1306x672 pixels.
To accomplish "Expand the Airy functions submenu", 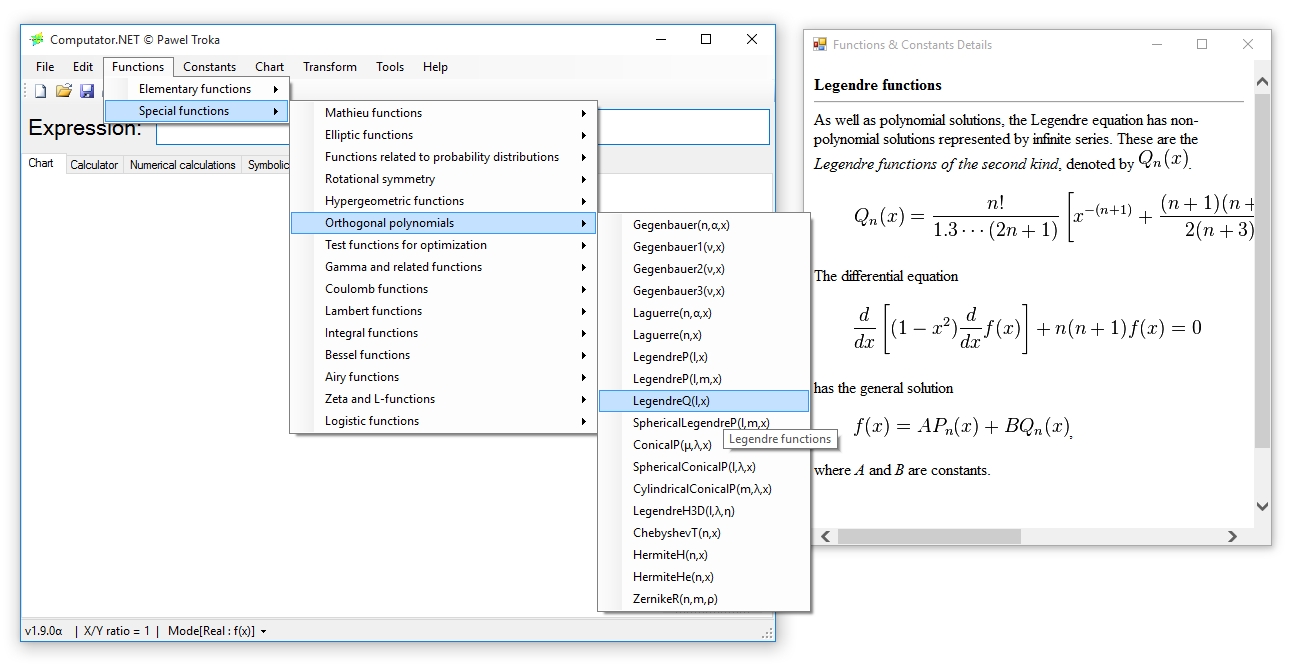I will click(x=443, y=377).
